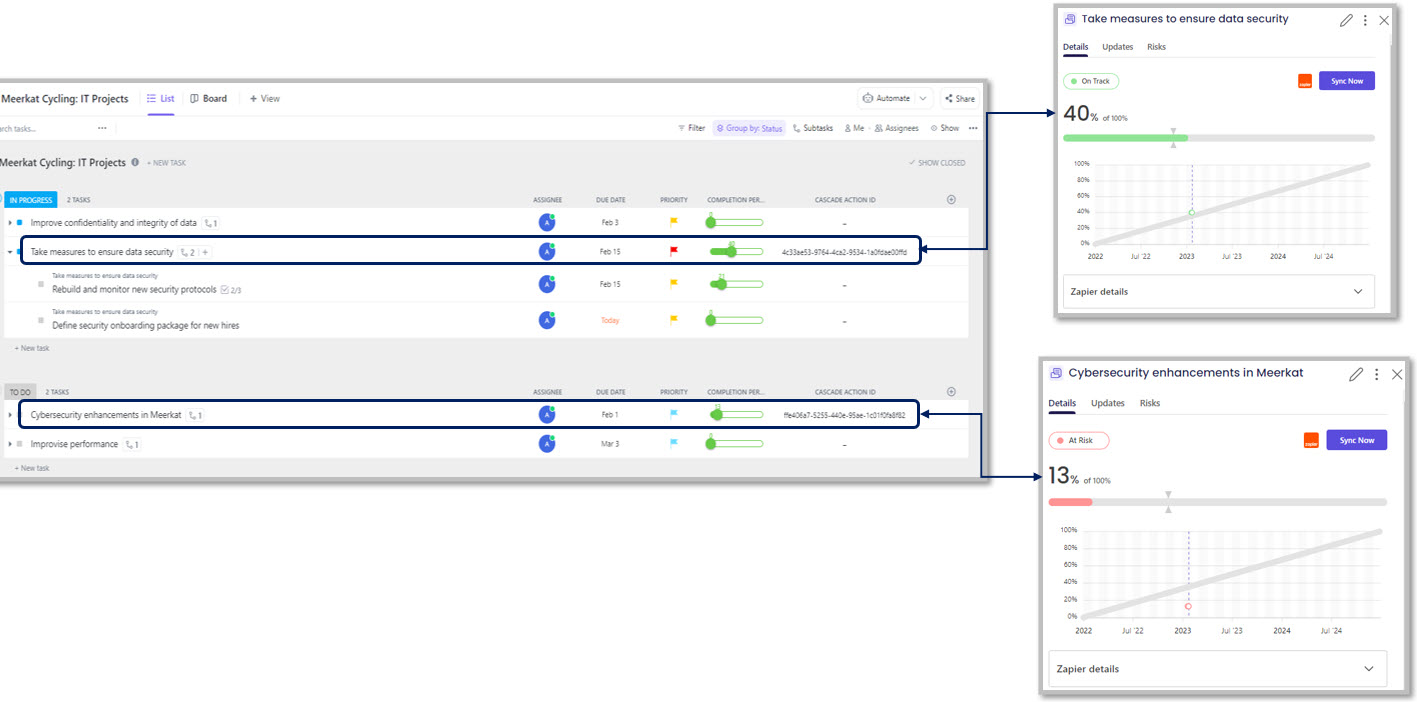Open the three-dot menu in the data security panel
Screen dimensions: 1417x702
pyautogui.click(x=1365, y=20)
